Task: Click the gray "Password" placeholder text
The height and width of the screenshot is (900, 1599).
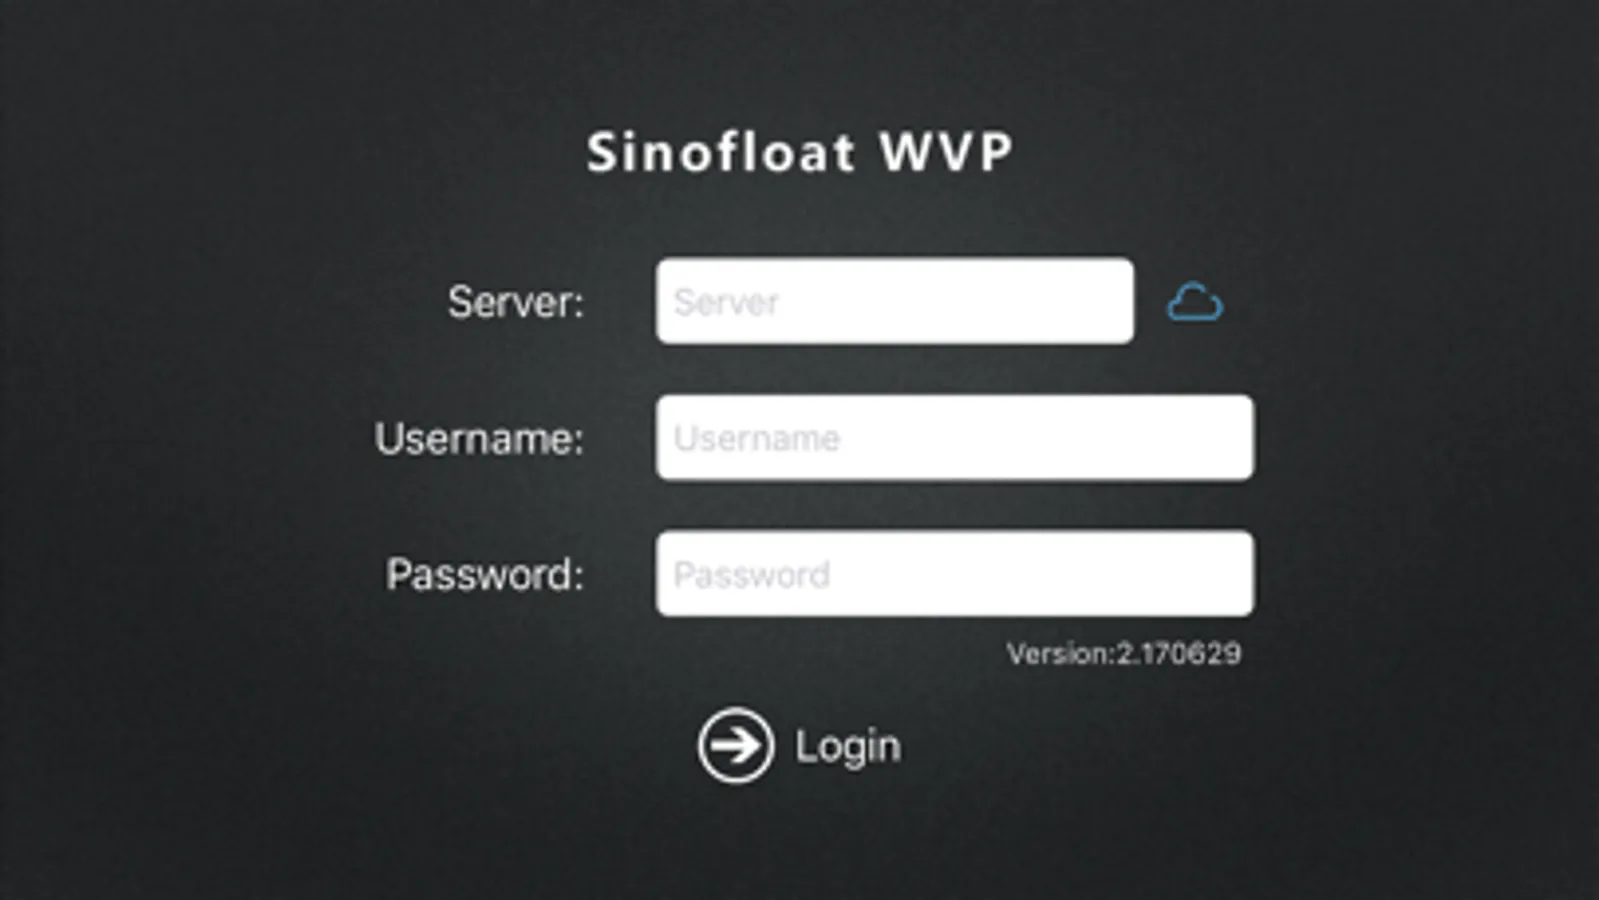Action: tap(752, 574)
